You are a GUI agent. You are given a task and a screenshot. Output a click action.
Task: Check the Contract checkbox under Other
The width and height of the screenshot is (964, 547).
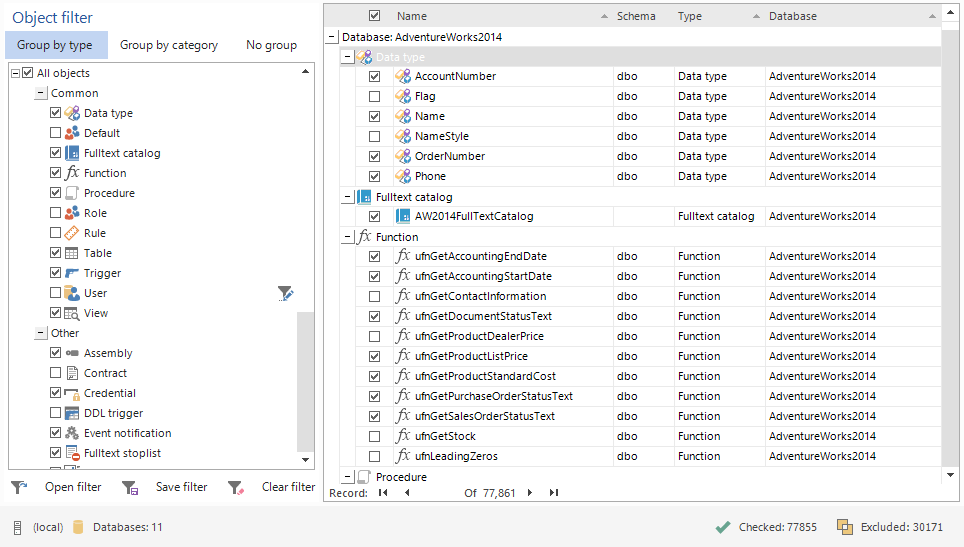point(55,373)
